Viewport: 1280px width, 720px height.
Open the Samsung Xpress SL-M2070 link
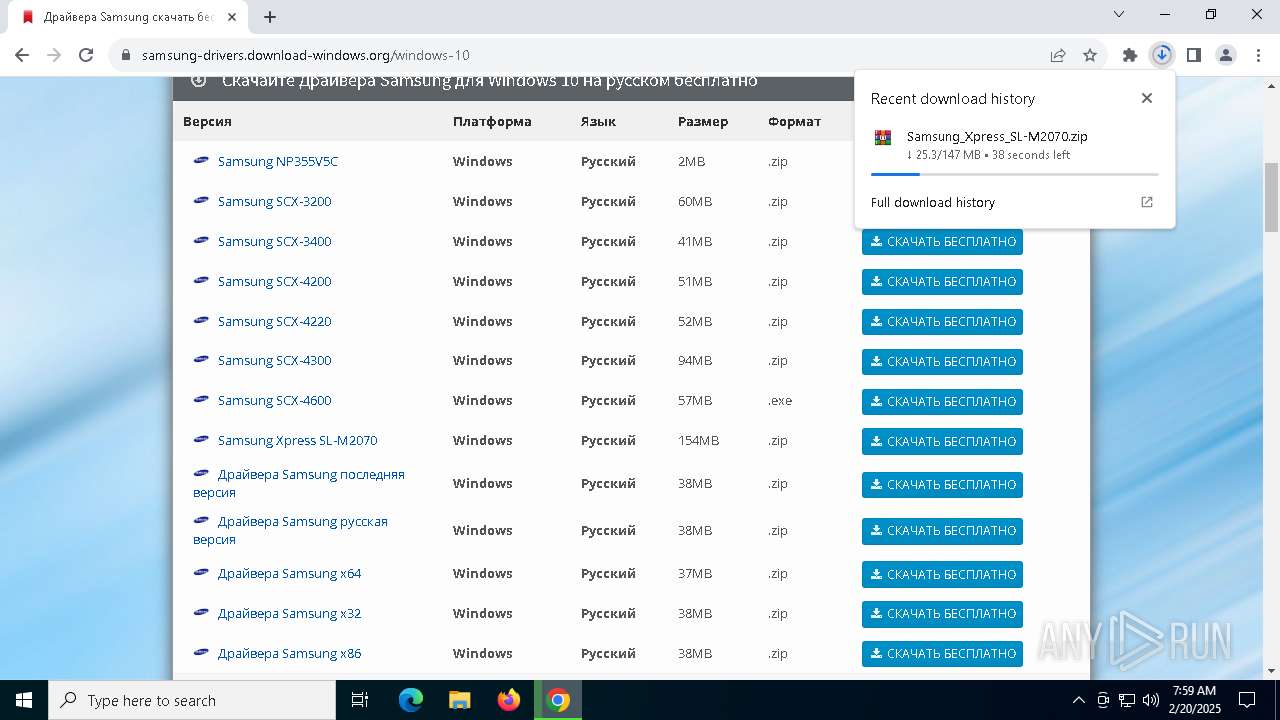[297, 440]
